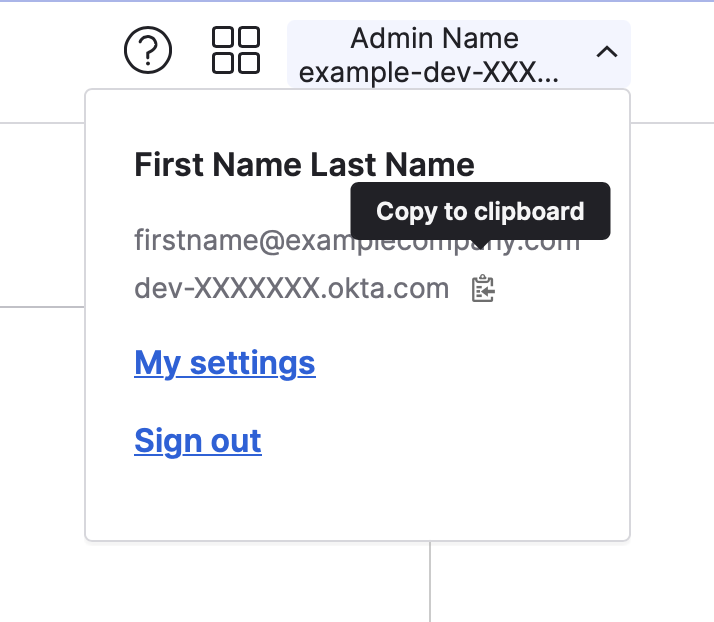
Task: Get help via the circled question mark
Action: tap(148, 50)
